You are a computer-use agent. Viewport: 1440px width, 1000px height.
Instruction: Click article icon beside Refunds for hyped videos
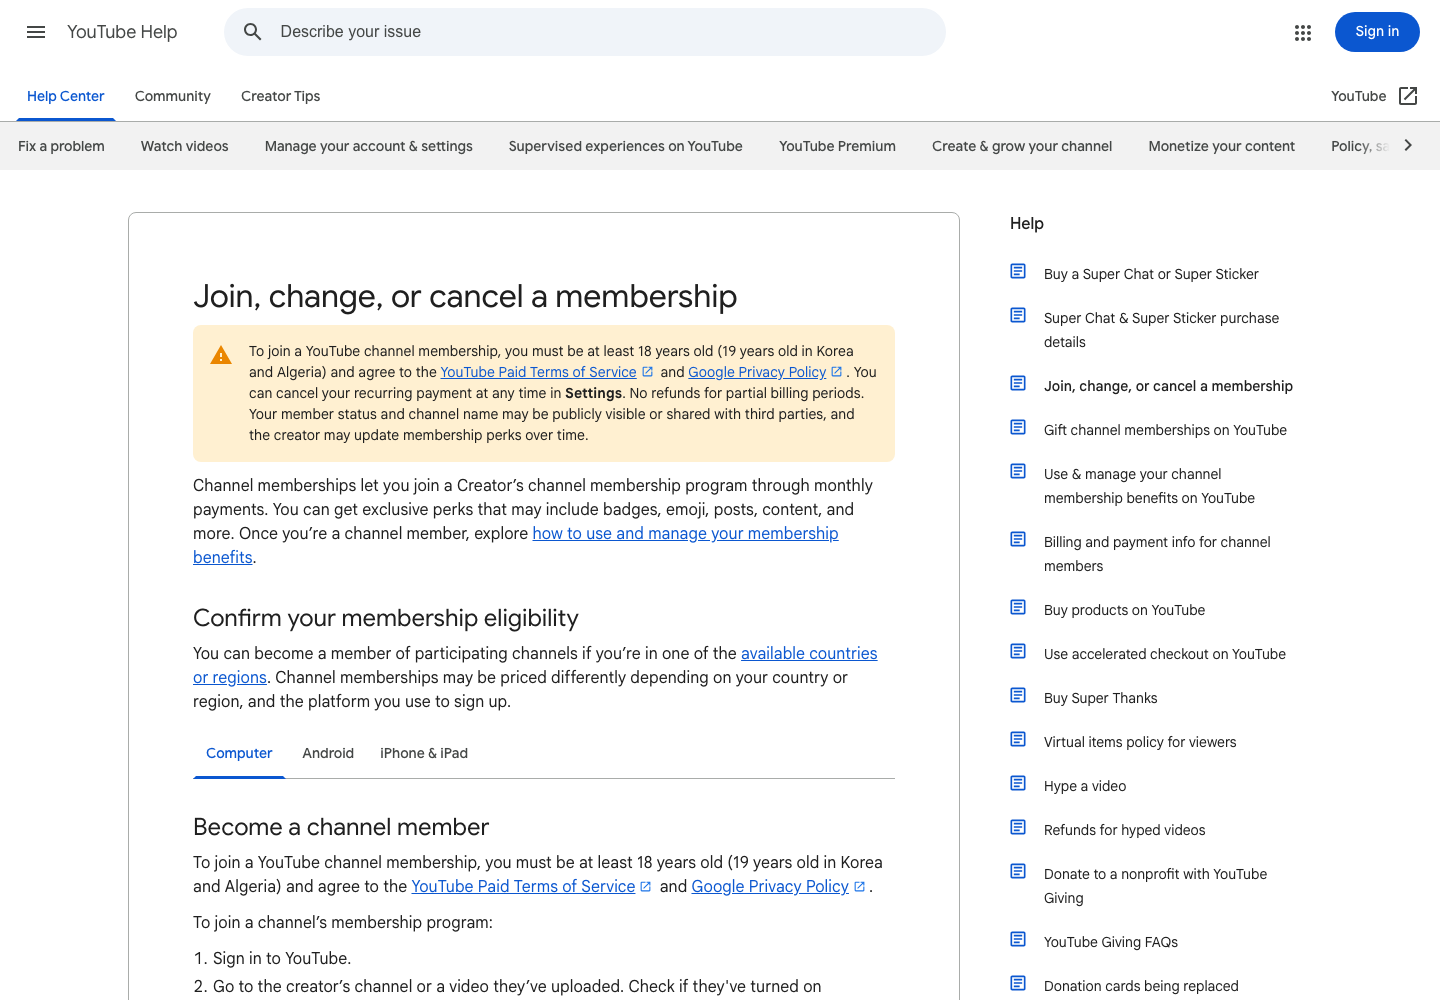tap(1018, 827)
